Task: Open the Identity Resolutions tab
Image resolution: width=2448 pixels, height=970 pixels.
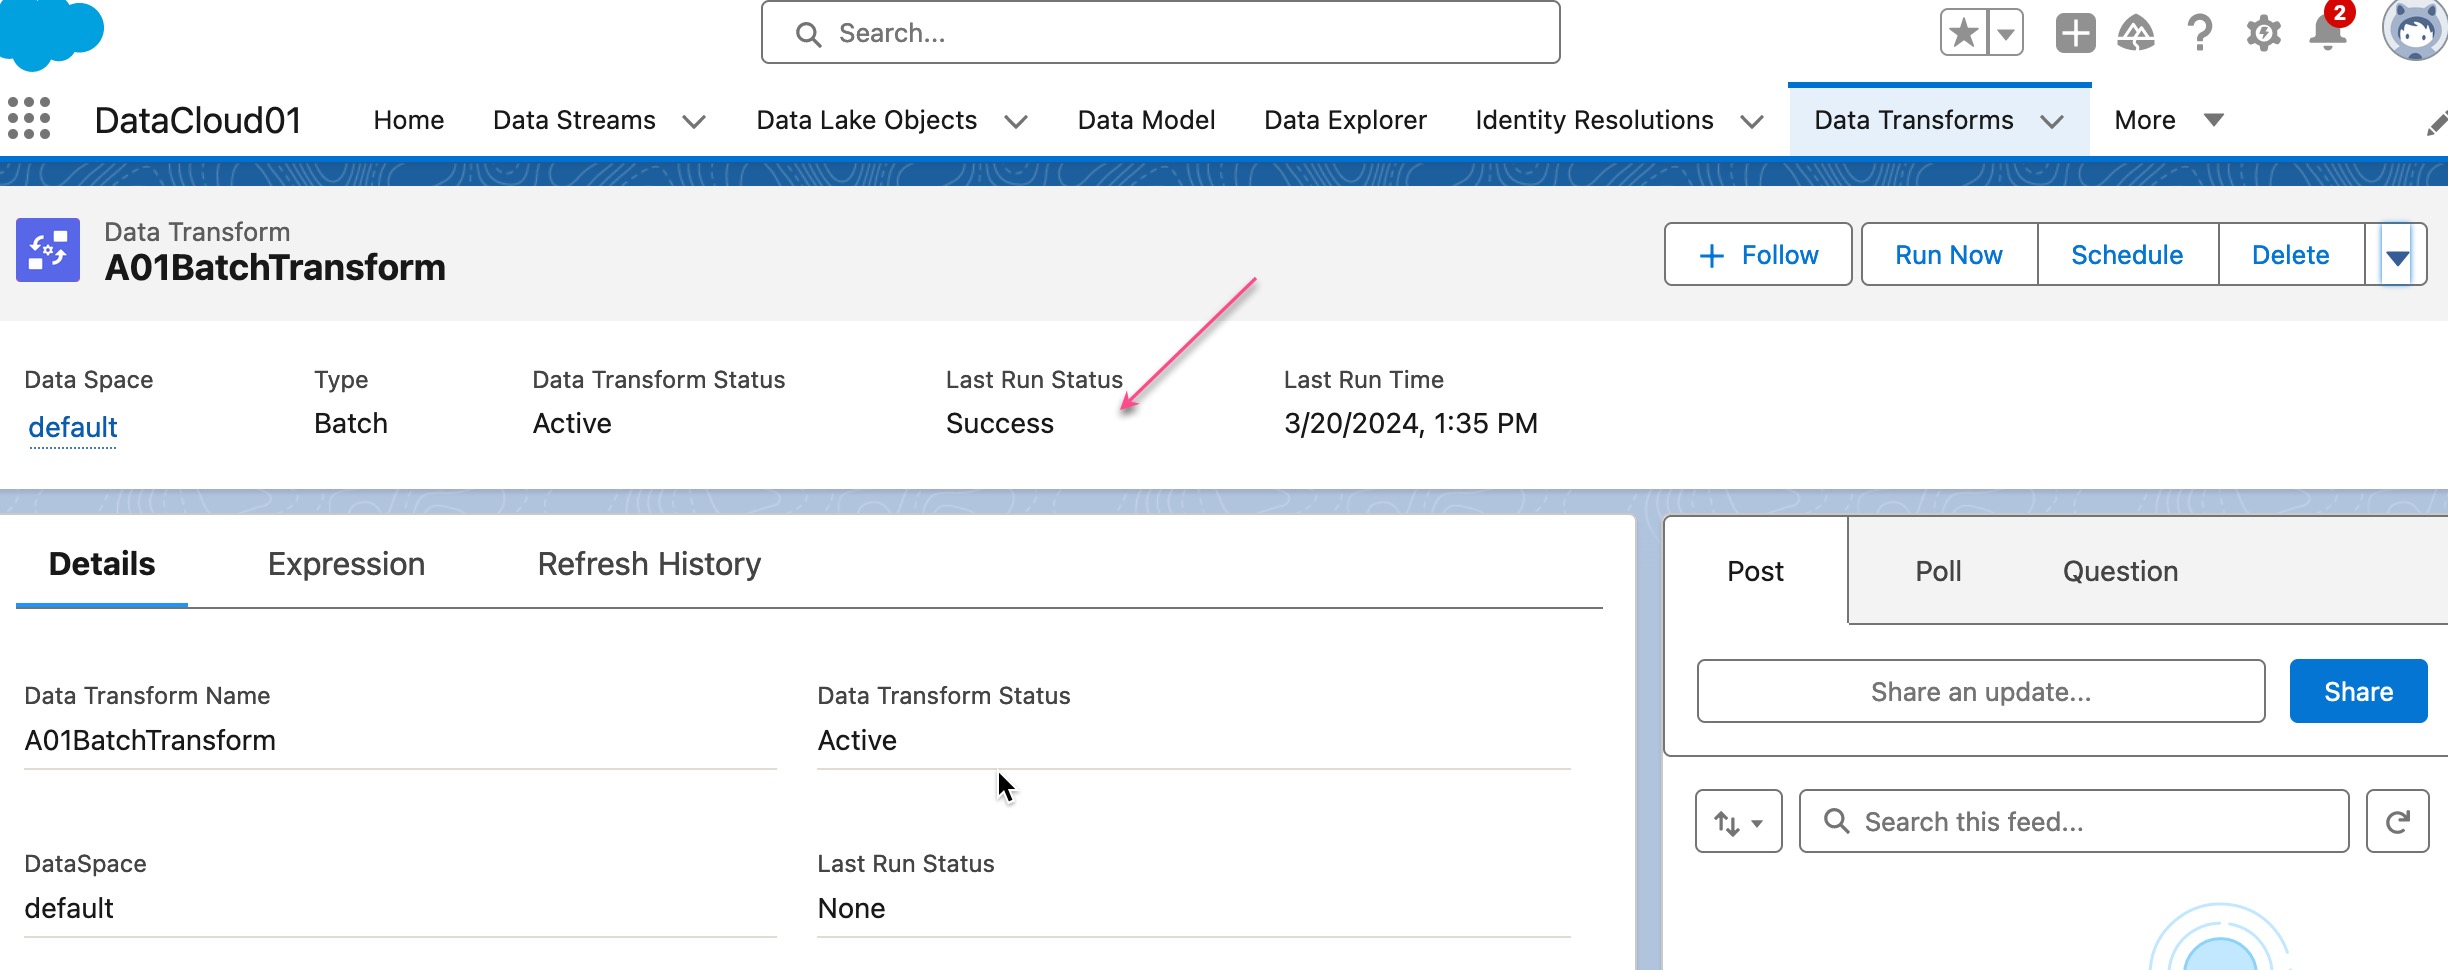Action: 1594,120
